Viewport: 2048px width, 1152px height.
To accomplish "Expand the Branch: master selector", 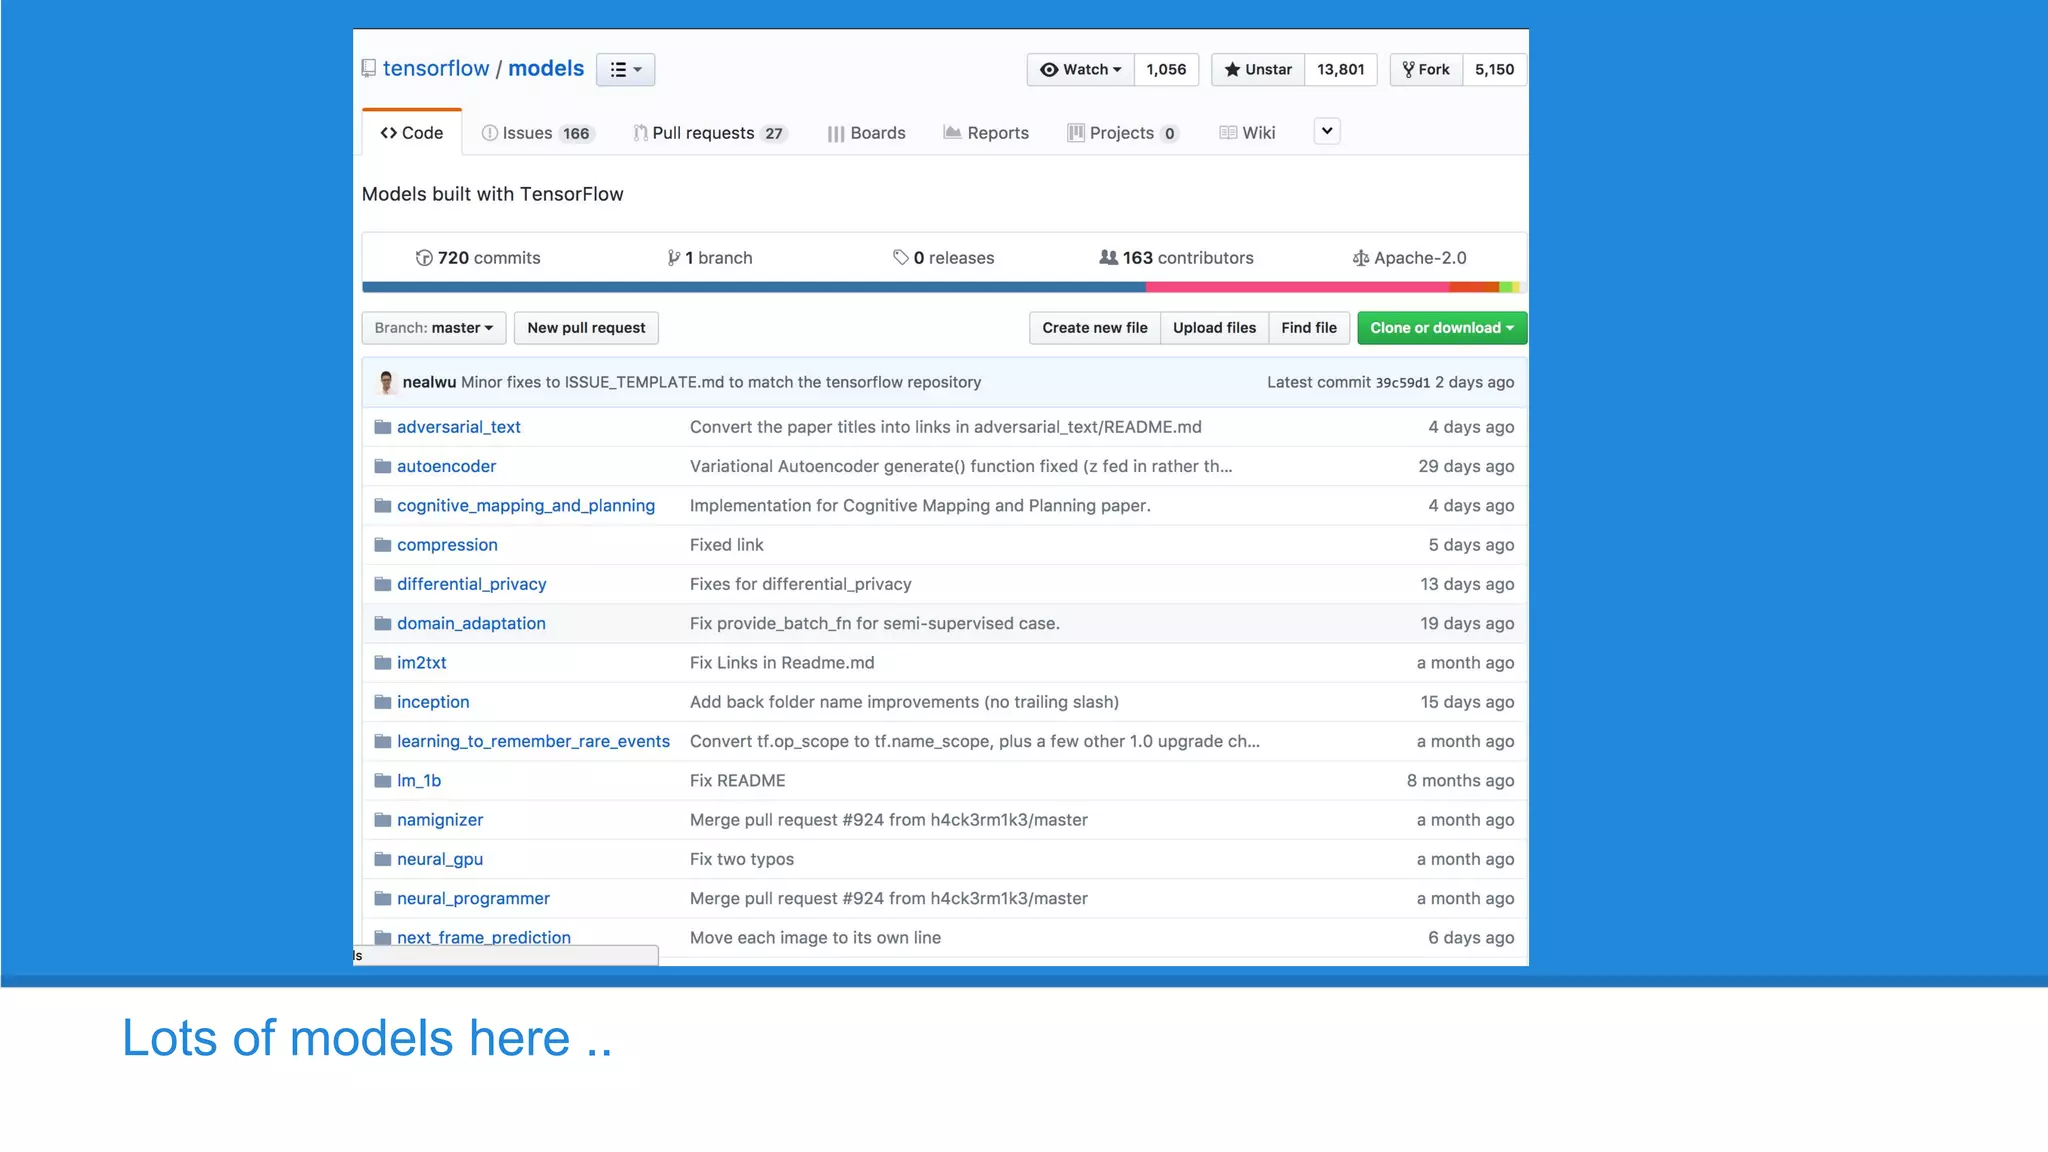I will coord(433,328).
